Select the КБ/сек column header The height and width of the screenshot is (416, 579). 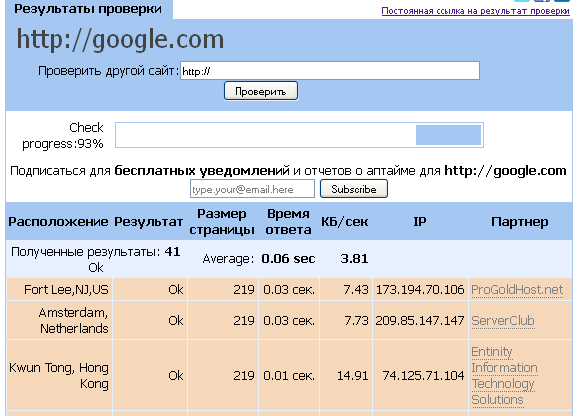pos(345,222)
